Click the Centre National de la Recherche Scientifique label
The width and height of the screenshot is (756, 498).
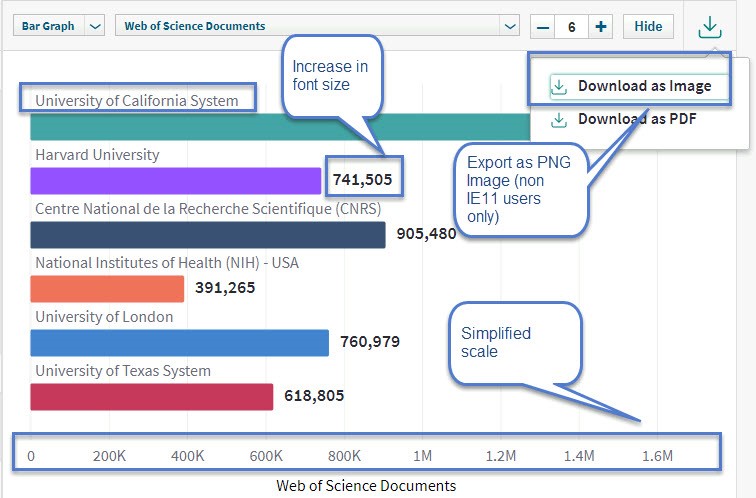coord(208,209)
